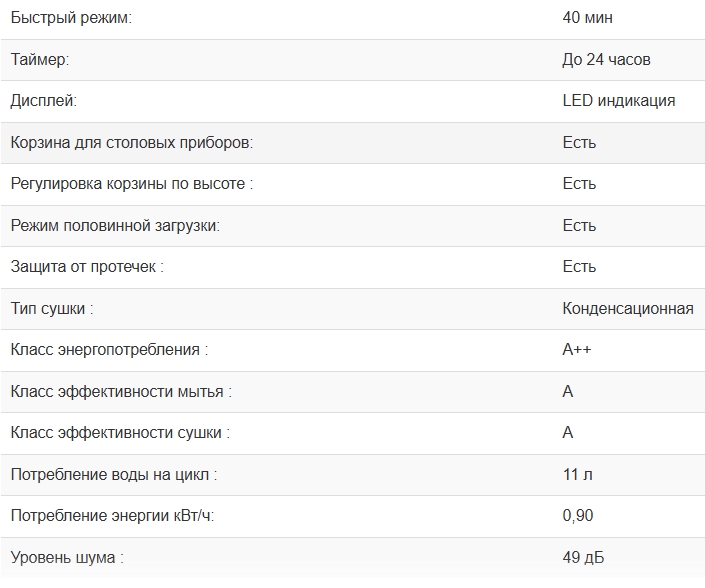The image size is (705, 588).
Task: Click "Регулировка корзины по высоте" label
Action: click(x=132, y=184)
